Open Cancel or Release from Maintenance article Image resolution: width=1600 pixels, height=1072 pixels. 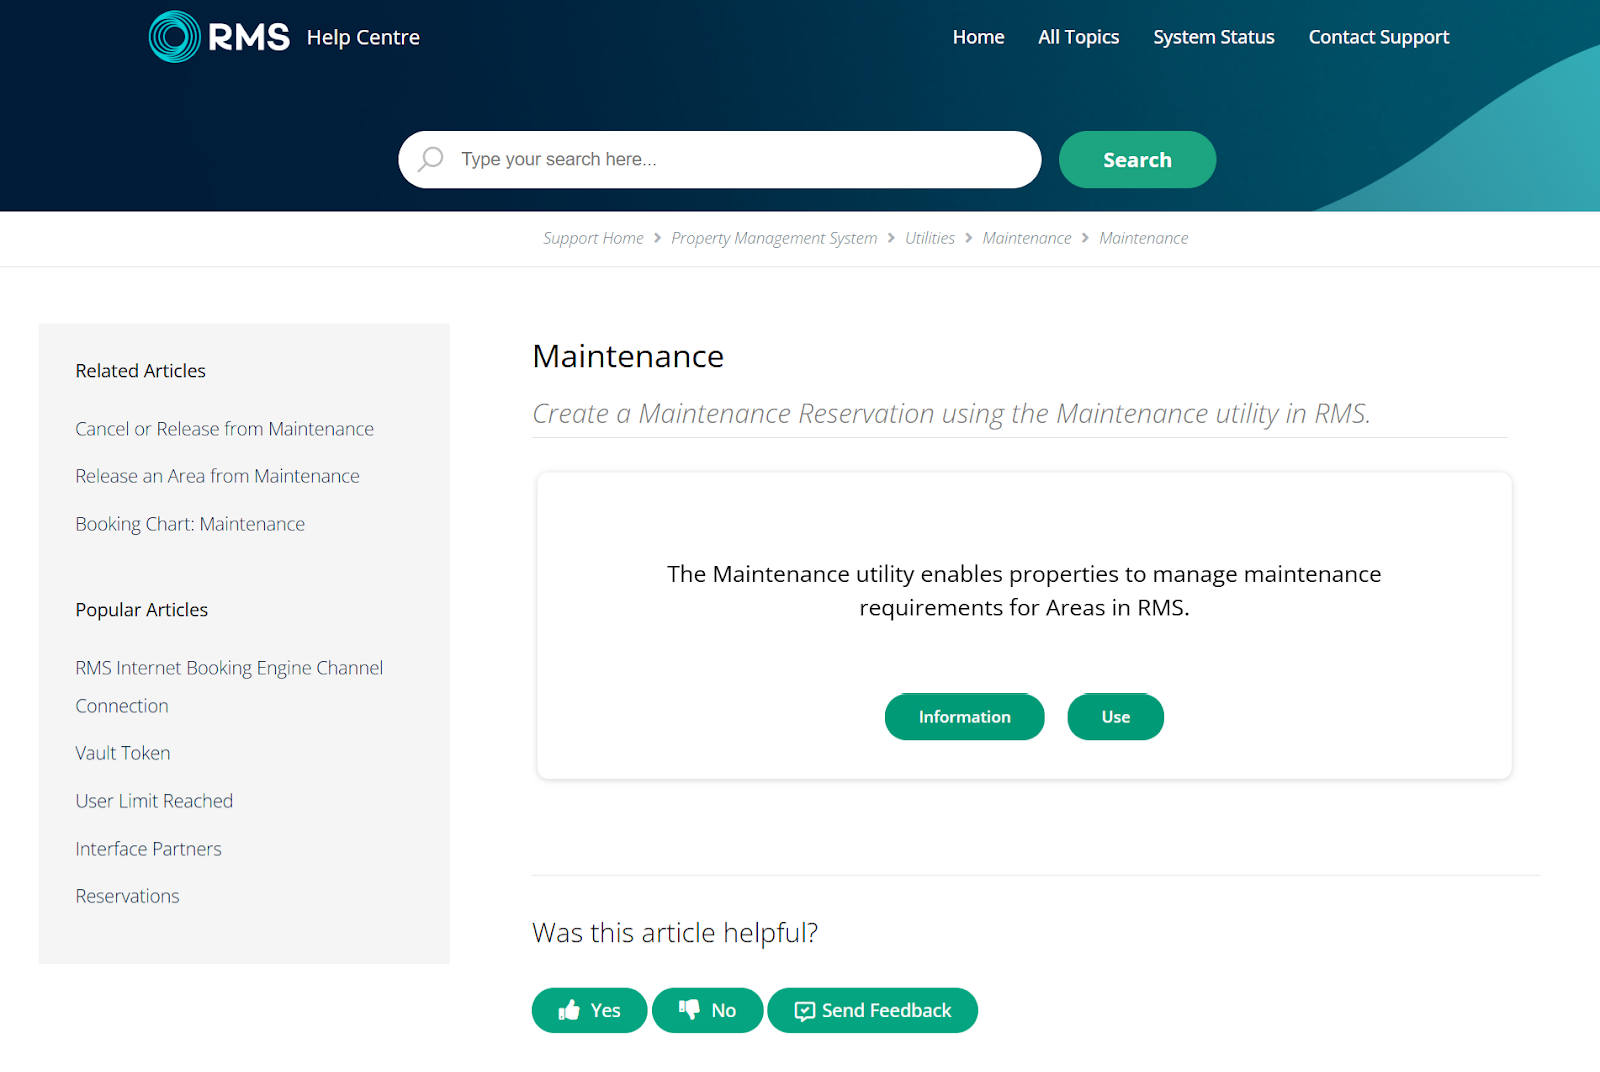click(x=224, y=429)
